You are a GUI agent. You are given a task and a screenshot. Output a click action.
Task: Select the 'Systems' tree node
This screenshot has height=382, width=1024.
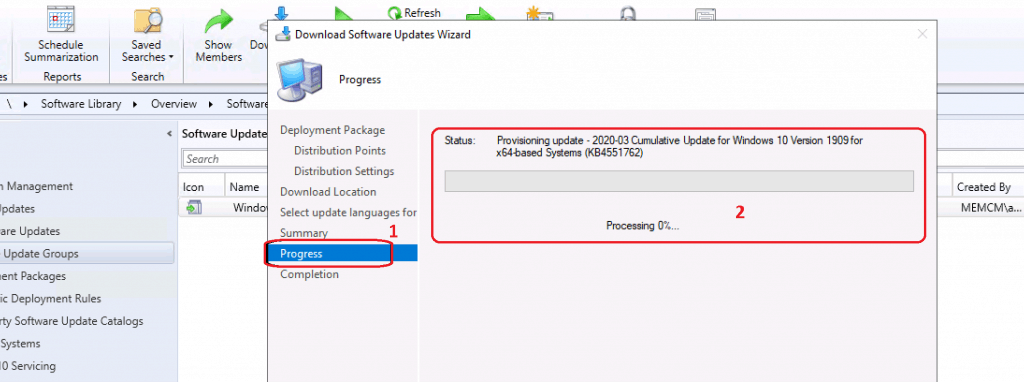coord(20,343)
